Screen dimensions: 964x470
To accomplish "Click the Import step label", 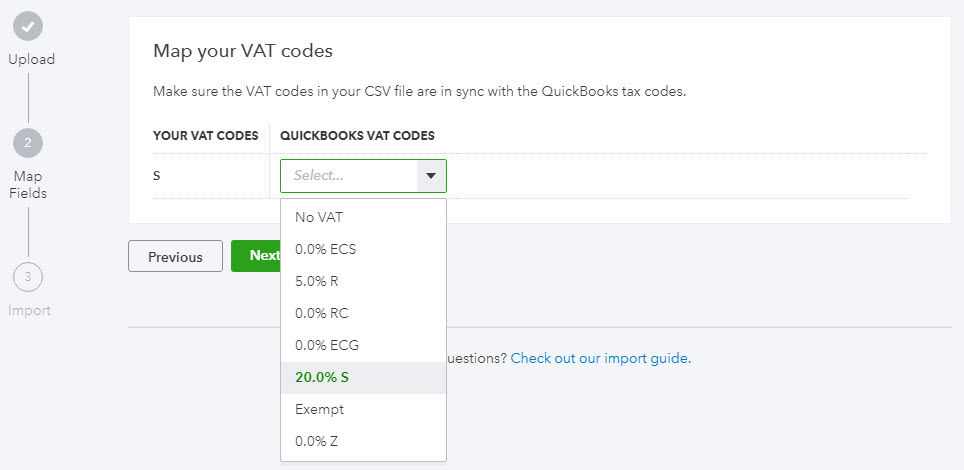I will 29,310.
